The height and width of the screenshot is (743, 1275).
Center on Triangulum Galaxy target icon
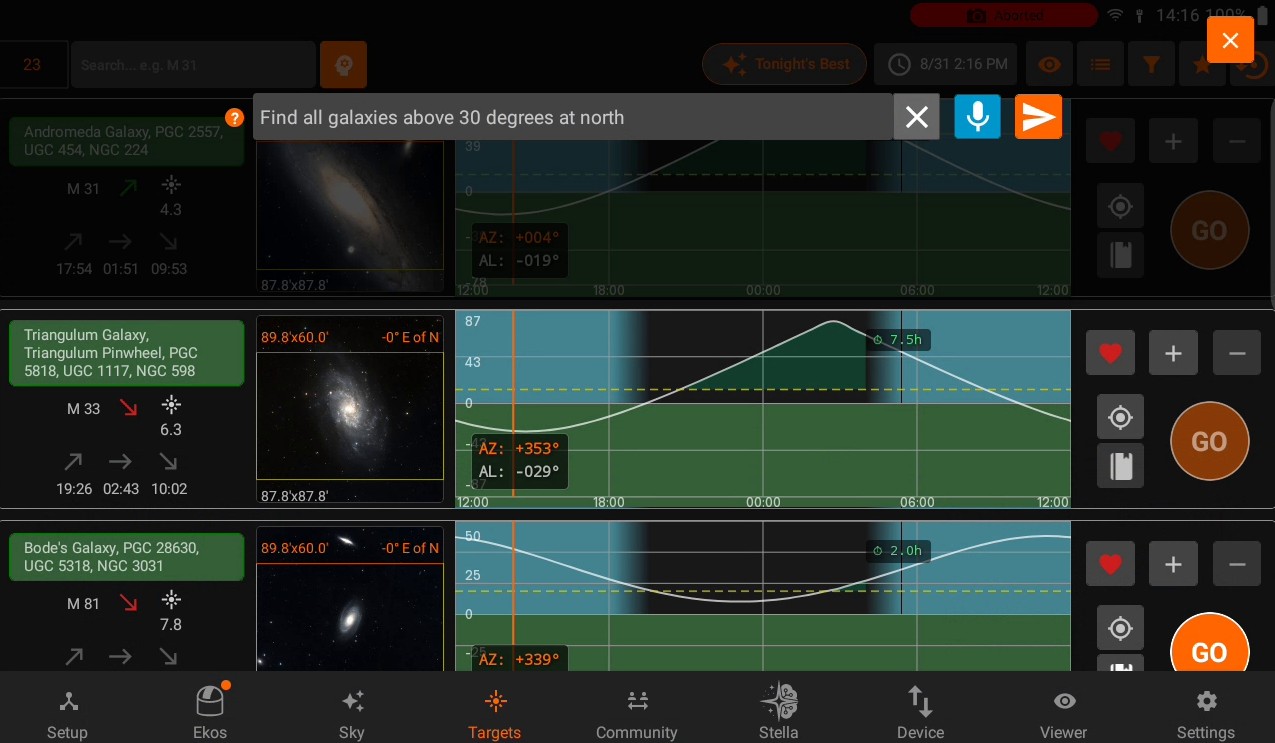click(1120, 417)
